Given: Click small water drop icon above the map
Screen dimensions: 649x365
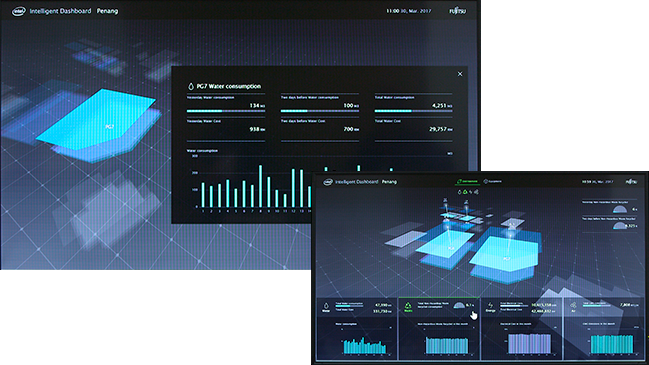Looking at the screenshot, I should click(x=459, y=192).
